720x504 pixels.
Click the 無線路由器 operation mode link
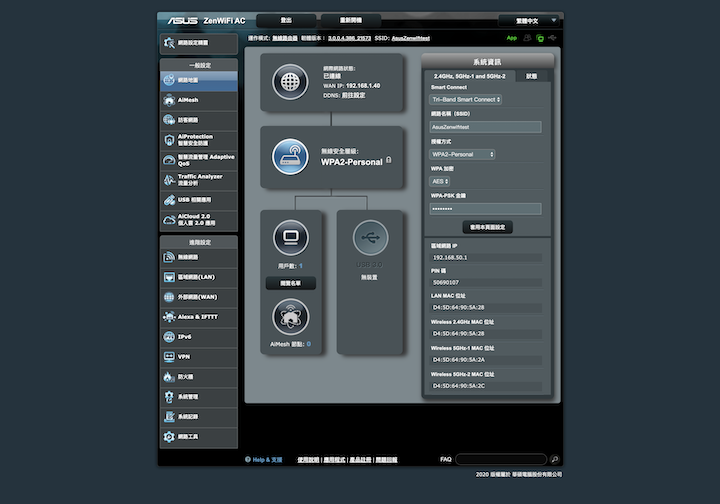click(285, 38)
